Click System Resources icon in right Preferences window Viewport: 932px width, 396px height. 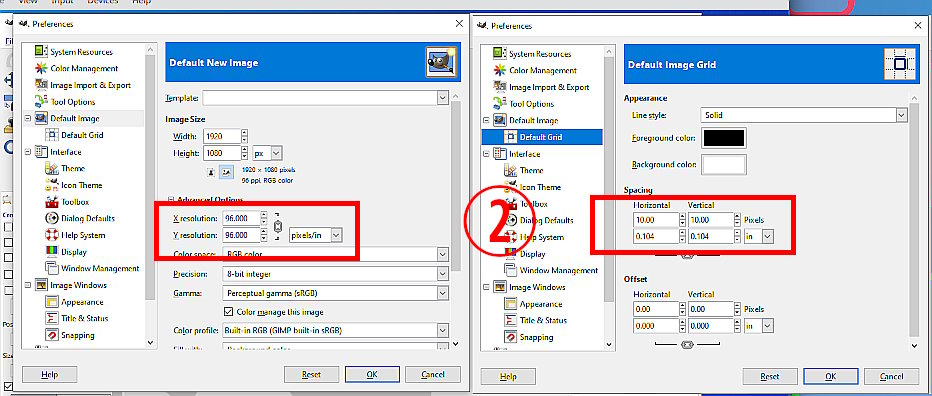(500, 54)
